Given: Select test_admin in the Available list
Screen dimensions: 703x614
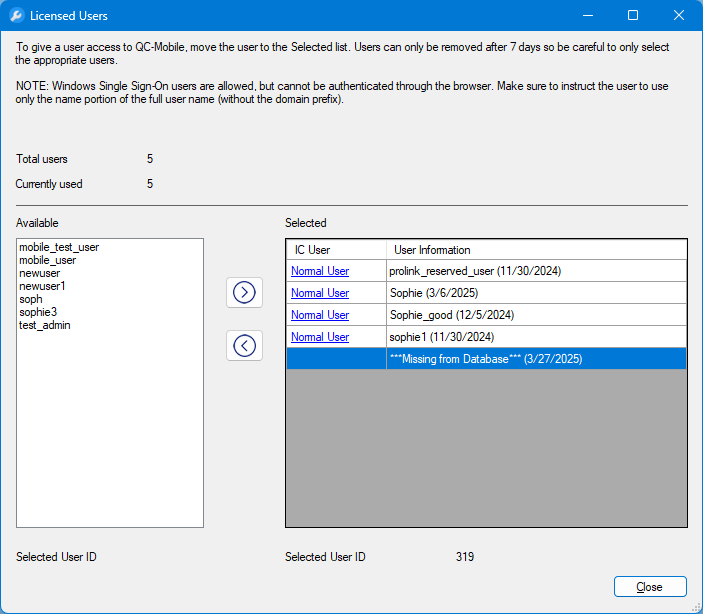Looking at the screenshot, I should pos(44,325).
